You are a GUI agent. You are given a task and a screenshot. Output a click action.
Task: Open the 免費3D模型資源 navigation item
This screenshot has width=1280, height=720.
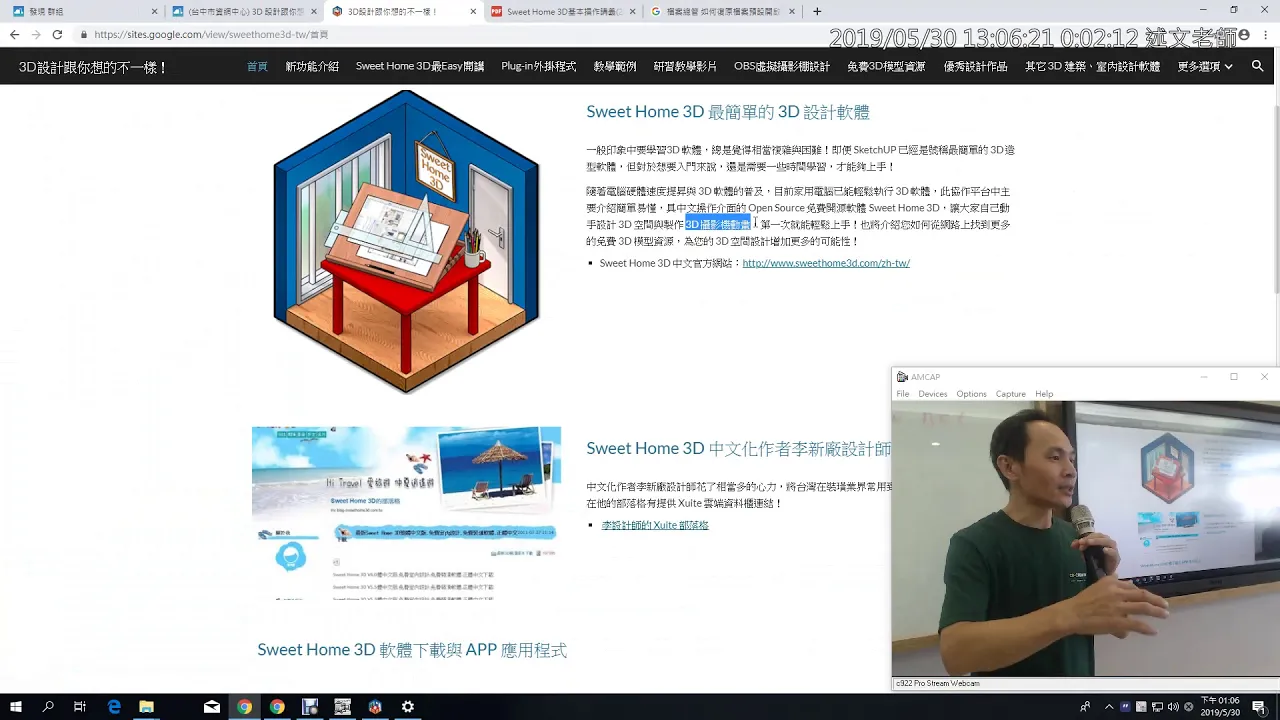tap(886, 67)
